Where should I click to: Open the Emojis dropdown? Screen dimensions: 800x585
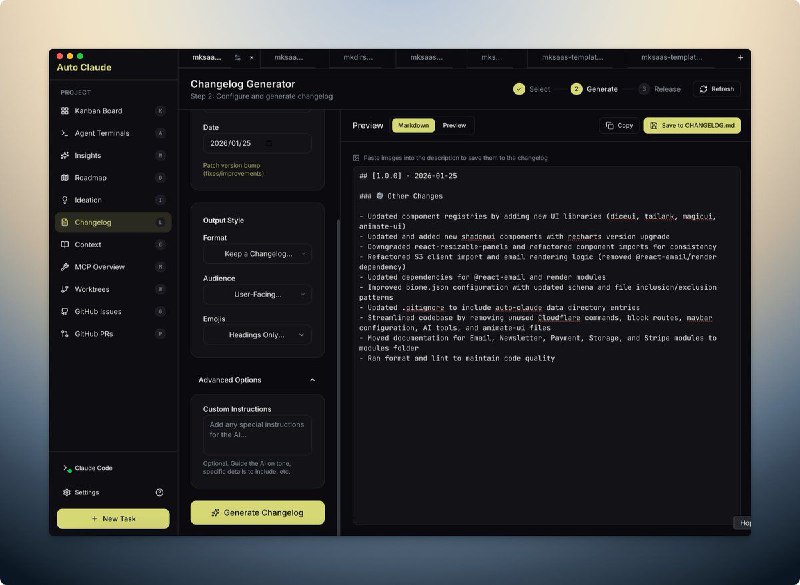257,335
